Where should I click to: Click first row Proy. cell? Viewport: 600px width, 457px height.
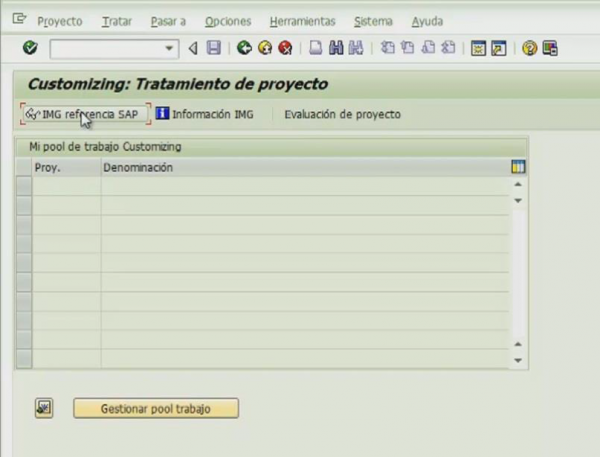pyautogui.click(x=67, y=186)
